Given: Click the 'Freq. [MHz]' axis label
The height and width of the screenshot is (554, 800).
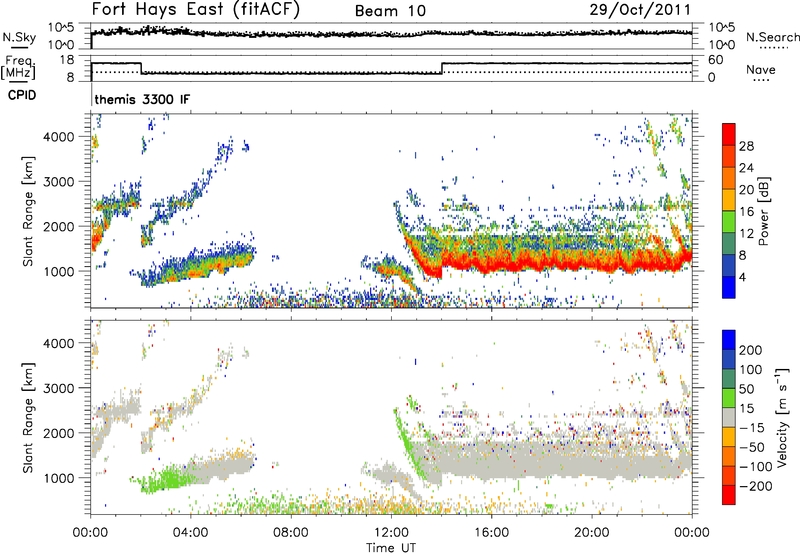Looking at the screenshot, I should pos(18,67).
